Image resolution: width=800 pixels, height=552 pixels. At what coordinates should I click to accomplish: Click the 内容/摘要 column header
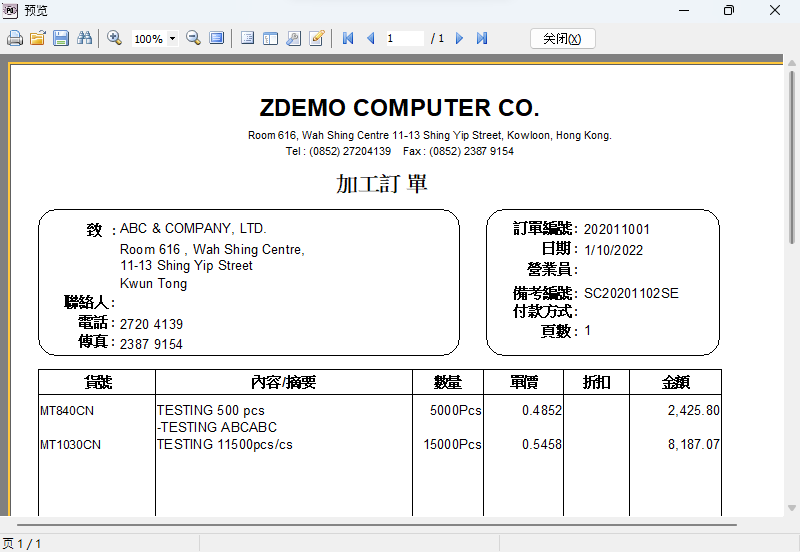284,382
